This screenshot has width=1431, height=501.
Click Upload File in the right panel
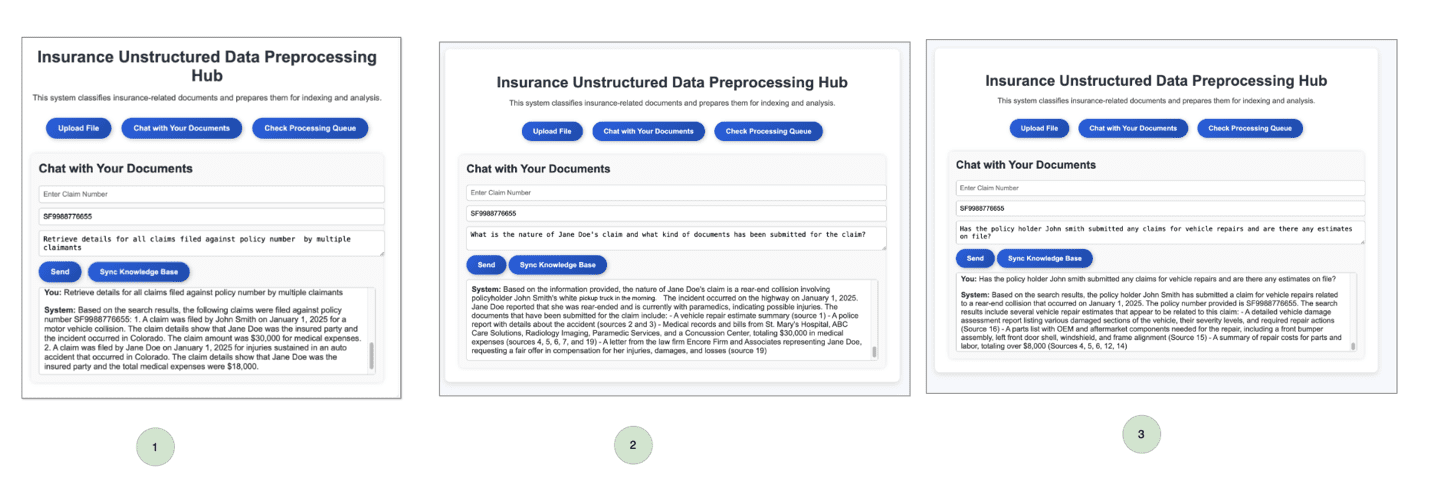1040,128
